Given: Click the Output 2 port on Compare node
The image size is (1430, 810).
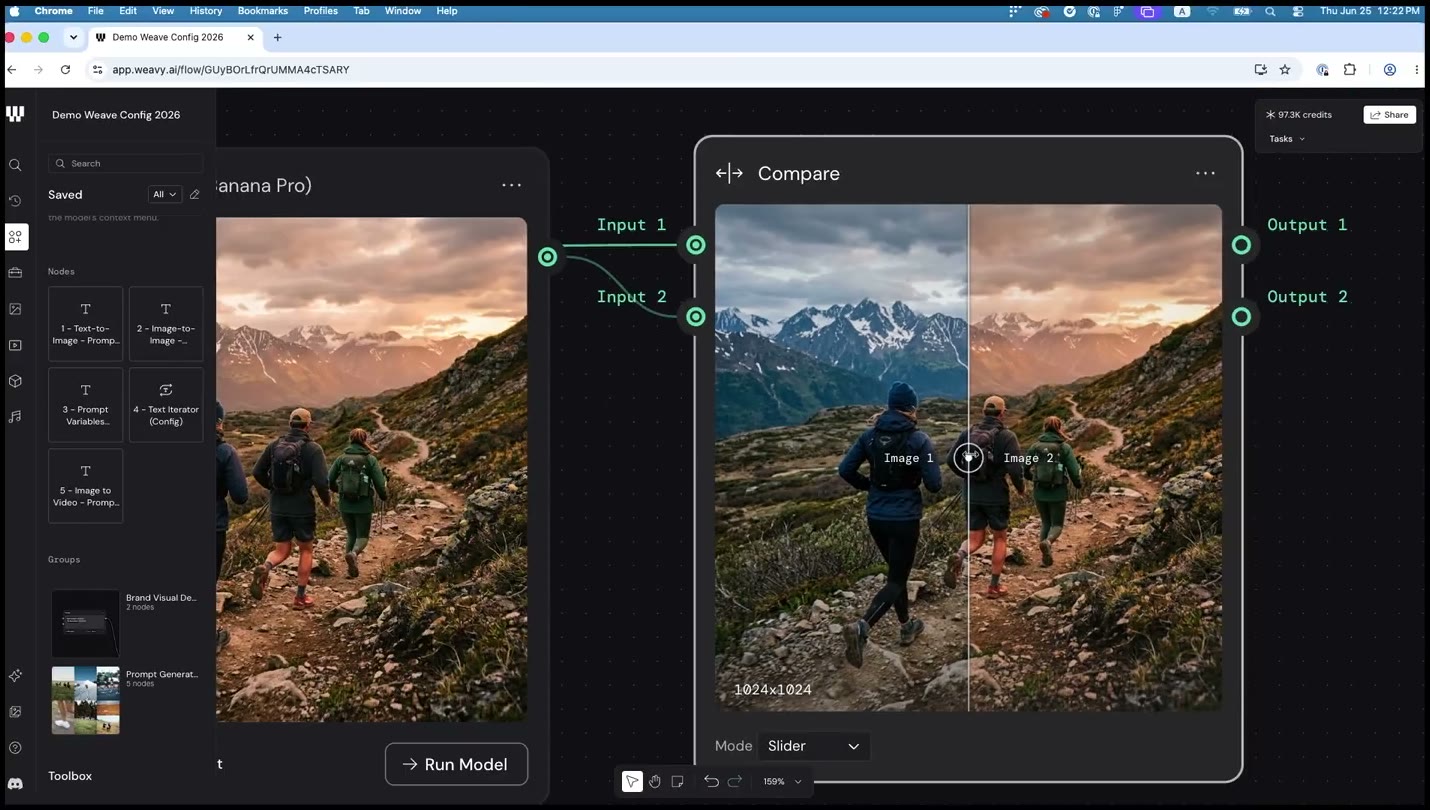Looking at the screenshot, I should pos(1241,317).
